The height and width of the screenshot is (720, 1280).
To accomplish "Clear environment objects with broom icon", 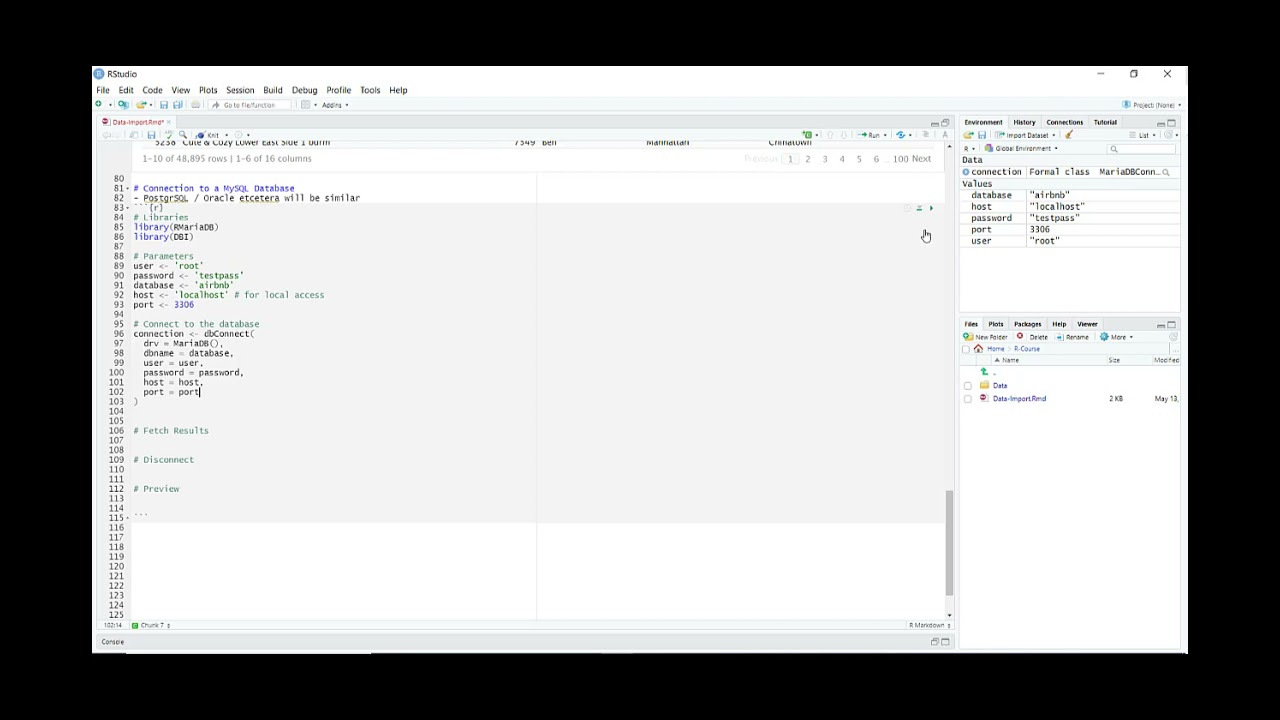I will point(1069,135).
